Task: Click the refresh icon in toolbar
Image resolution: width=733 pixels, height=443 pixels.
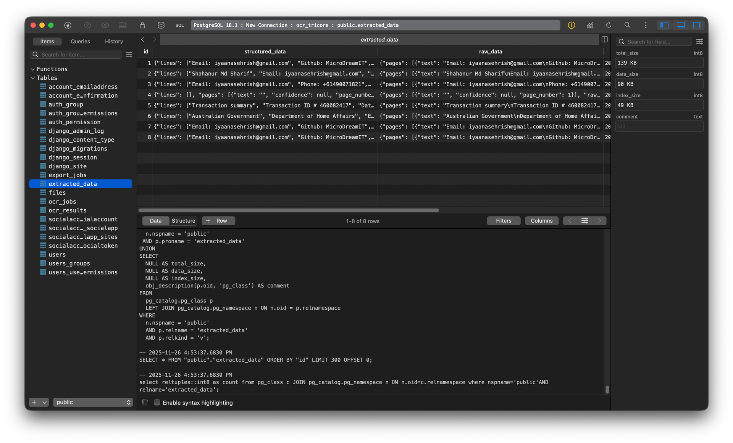Action: [607, 24]
